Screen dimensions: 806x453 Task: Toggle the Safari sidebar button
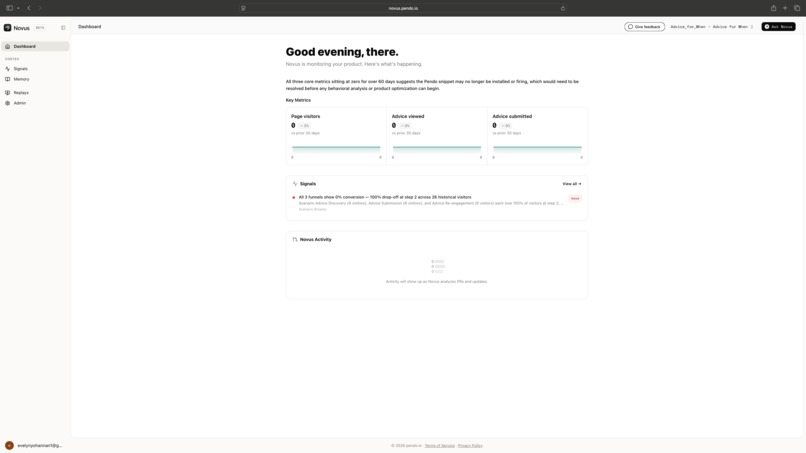(x=9, y=8)
